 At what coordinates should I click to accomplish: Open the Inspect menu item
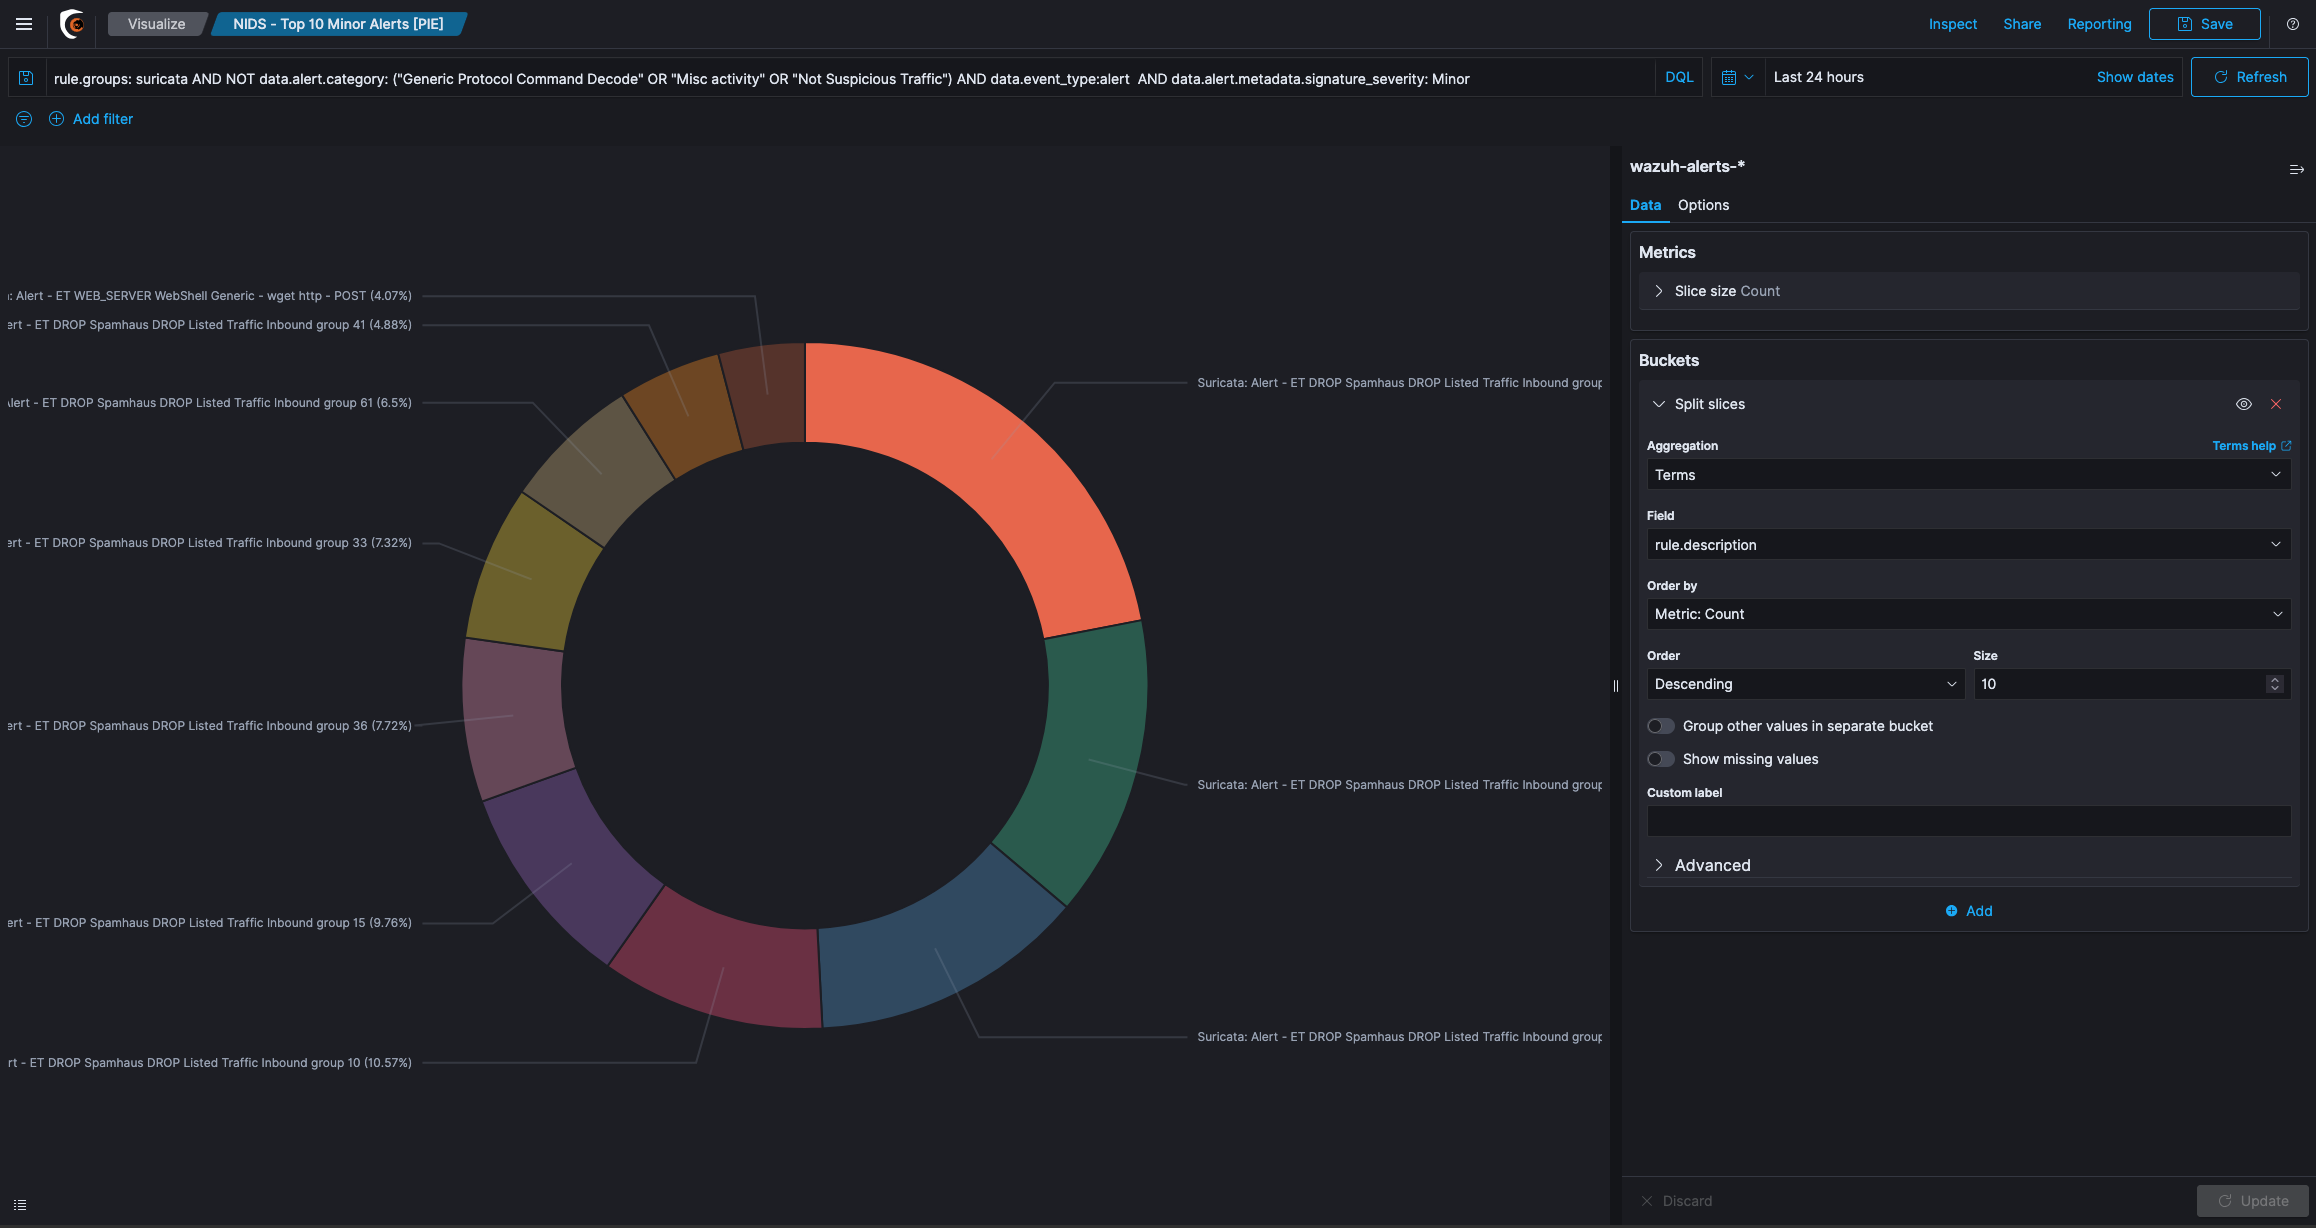click(1952, 24)
